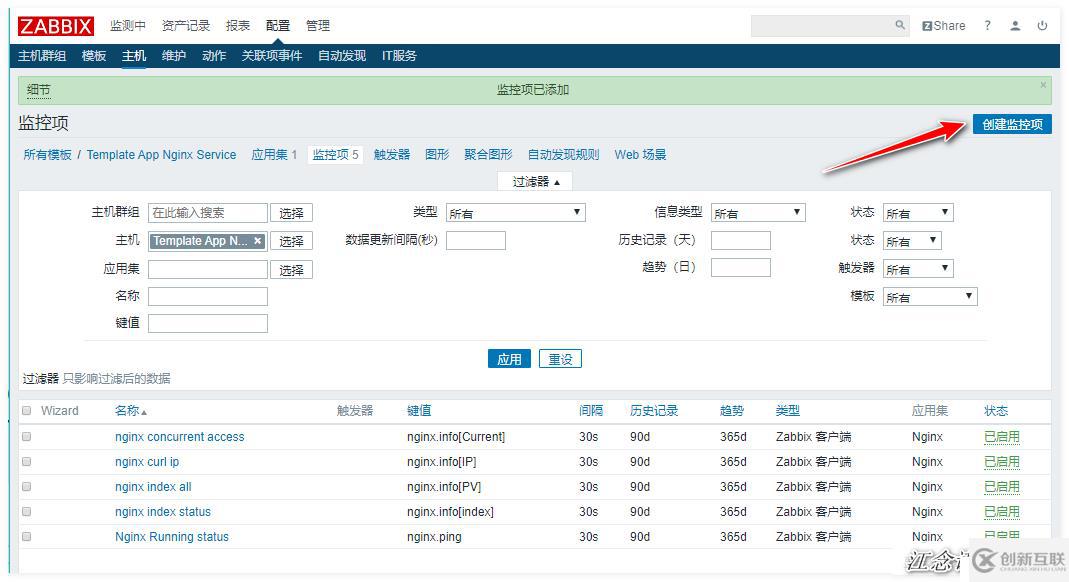Image resolution: width=1069 pixels, height=582 pixels.
Task: Open the 类型 dropdown
Action: click(515, 213)
